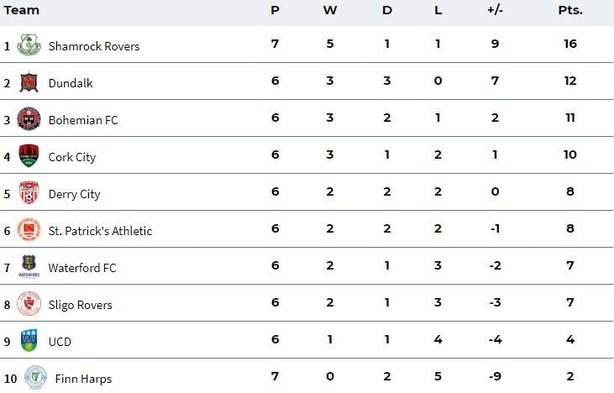Select the Waterford FC team name
614x393 pixels.
[x=82, y=268]
